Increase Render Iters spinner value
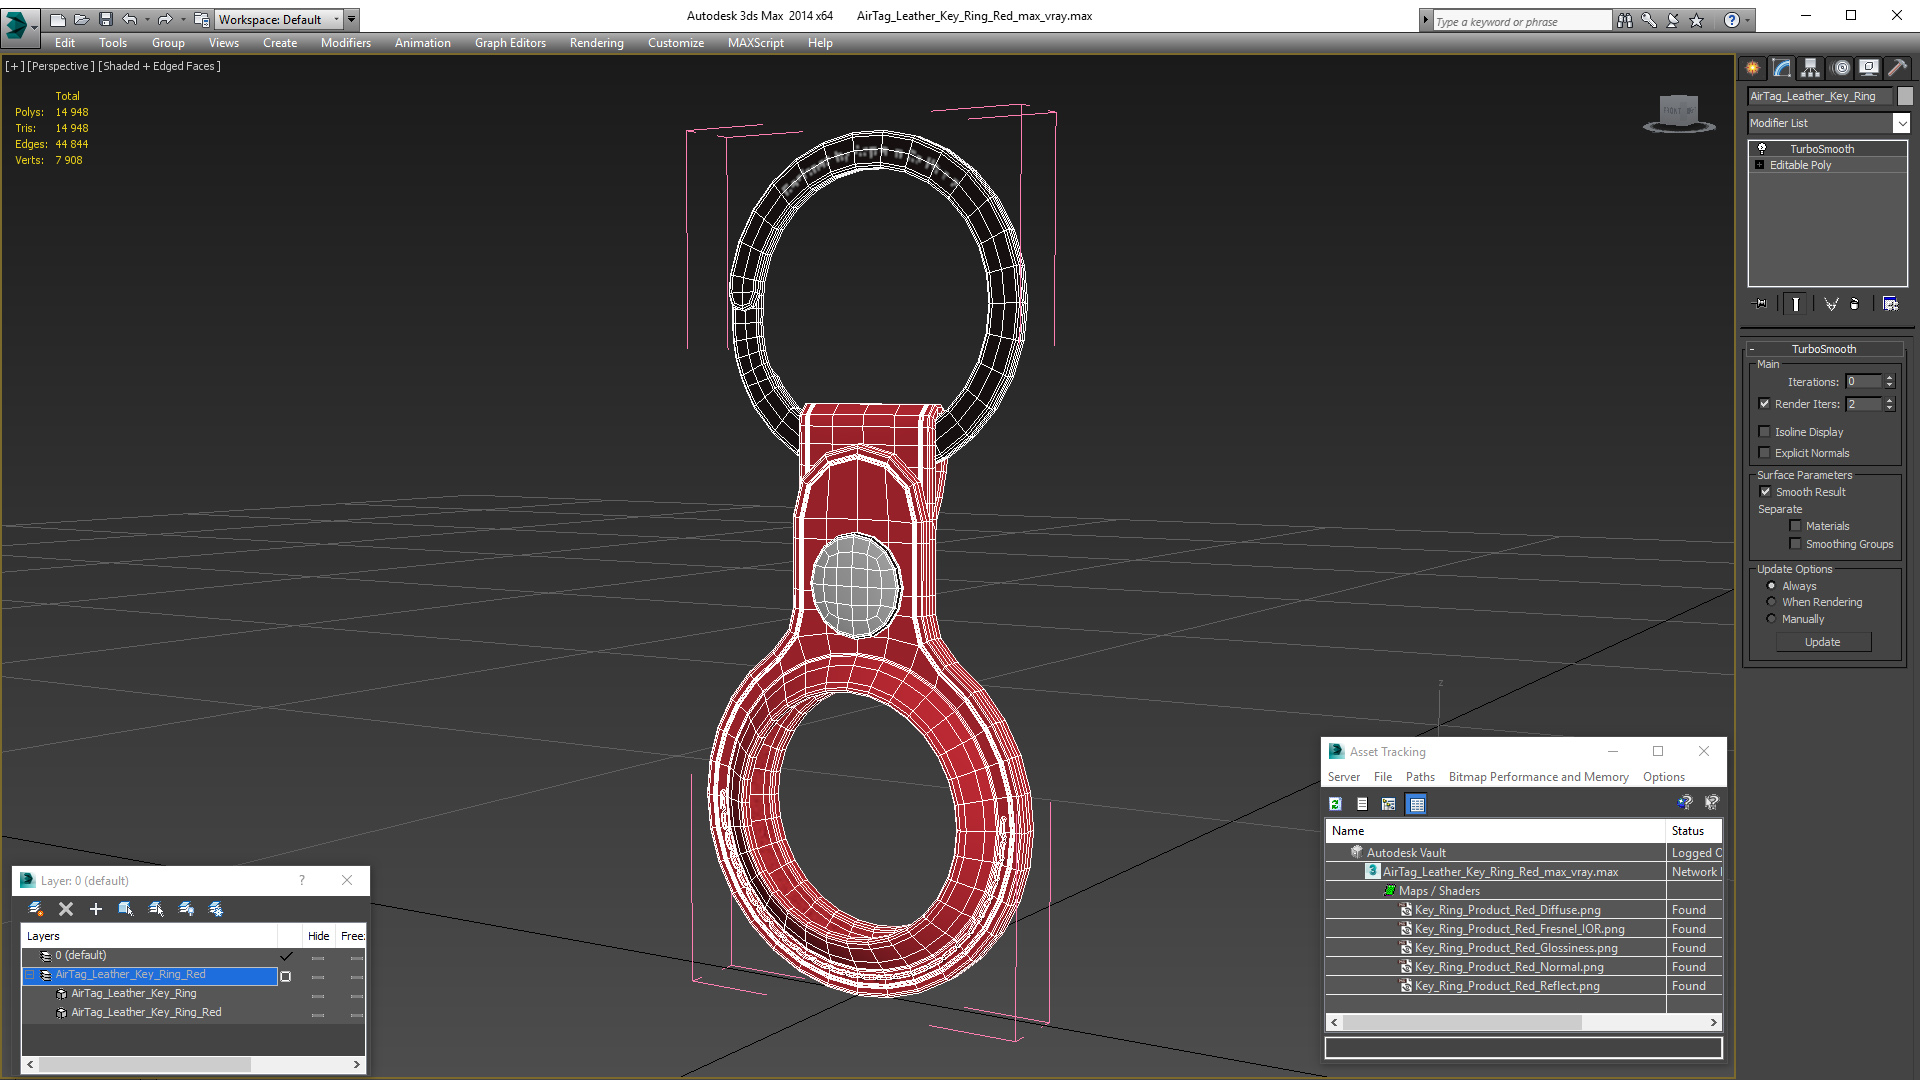 tap(1889, 400)
